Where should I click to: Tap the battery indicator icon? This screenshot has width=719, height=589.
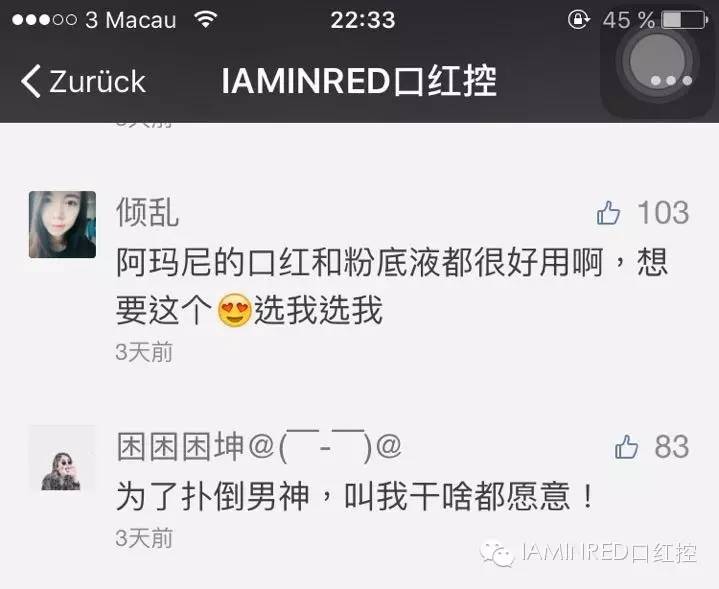tap(685, 20)
